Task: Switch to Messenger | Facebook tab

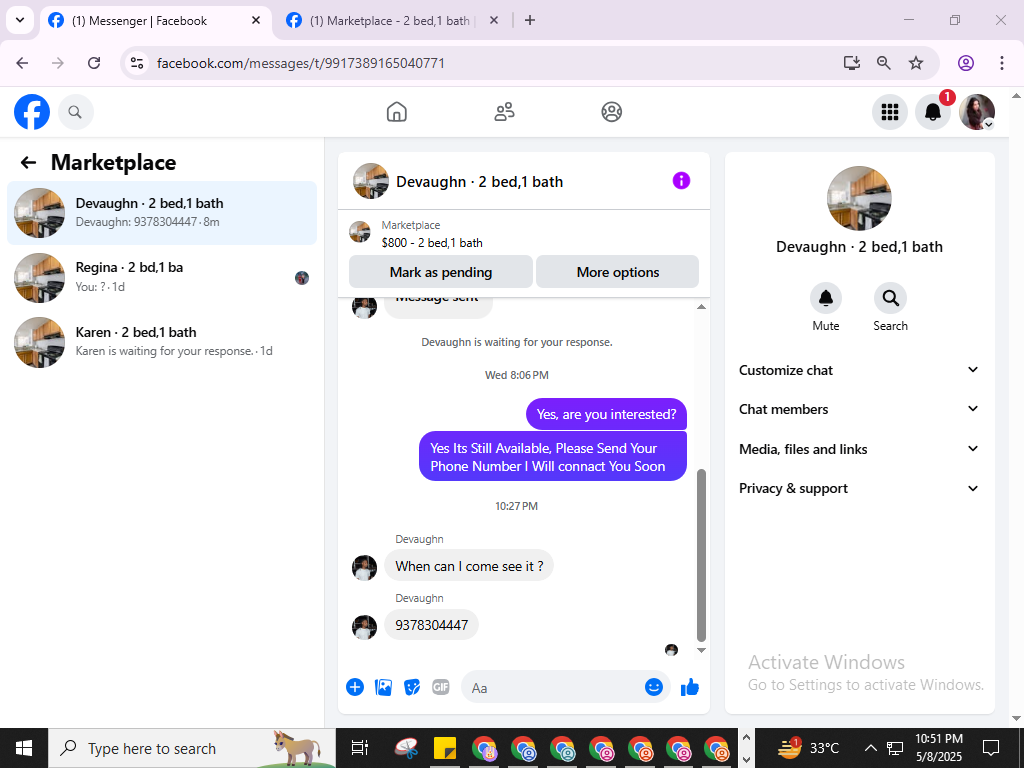Action: (x=155, y=21)
